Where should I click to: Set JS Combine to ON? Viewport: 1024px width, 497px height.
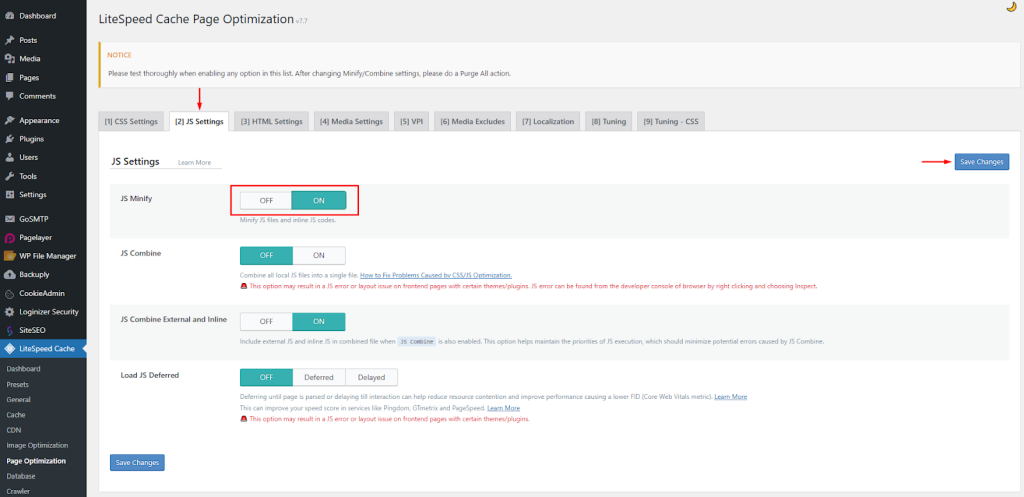(319, 255)
